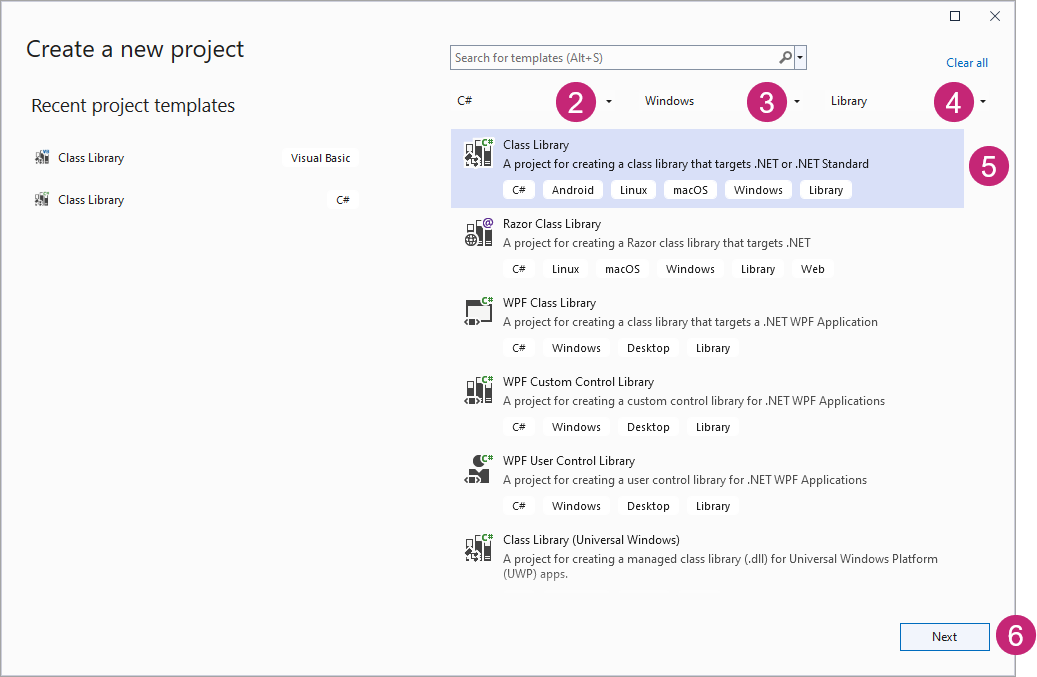This screenshot has height=677, width=1037.
Task: Focus the Search for templates field
Action: 614,58
